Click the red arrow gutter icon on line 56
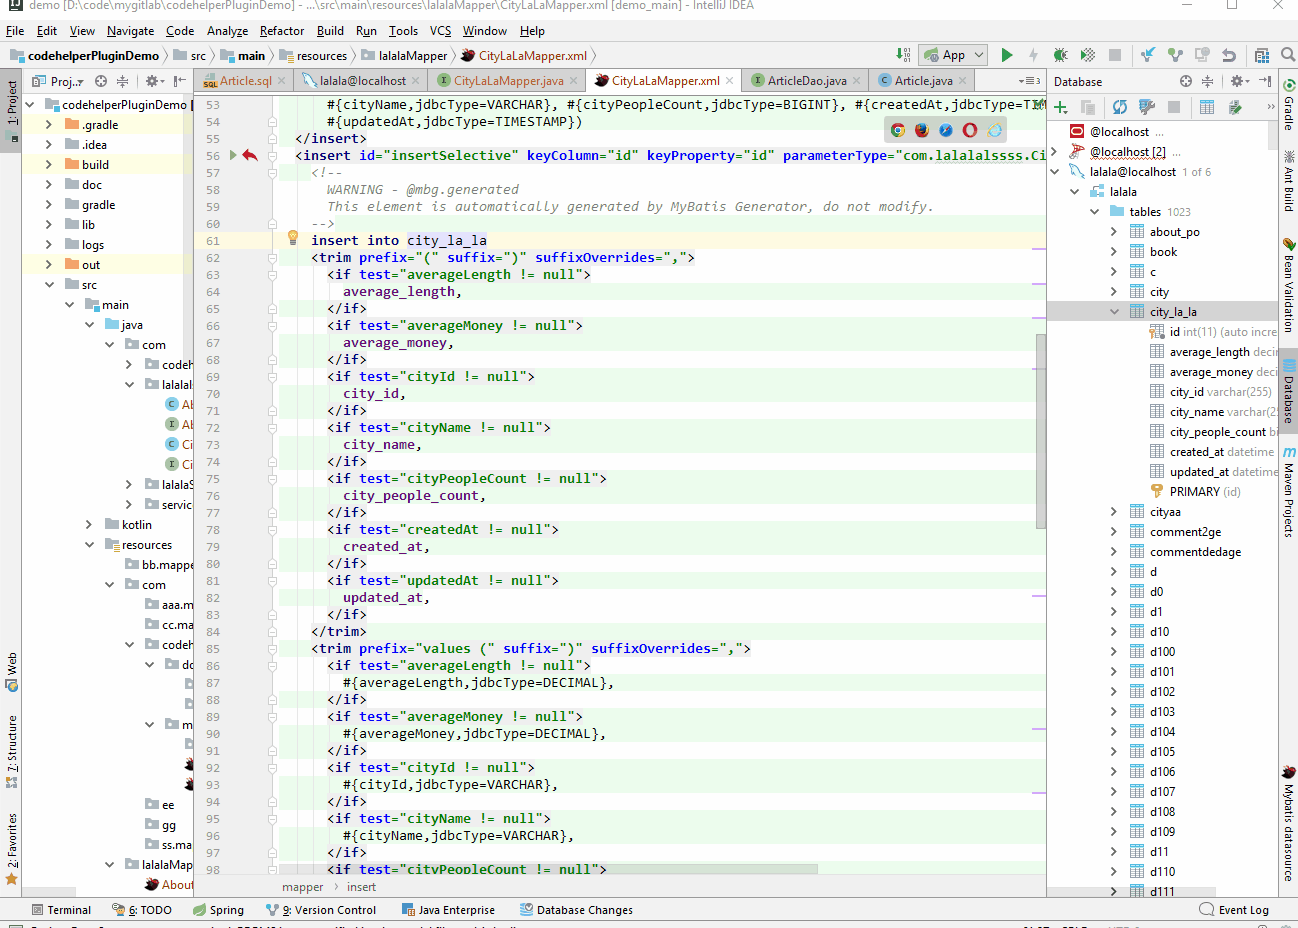Screen dimensions: 1298x928 pyautogui.click(x=250, y=156)
